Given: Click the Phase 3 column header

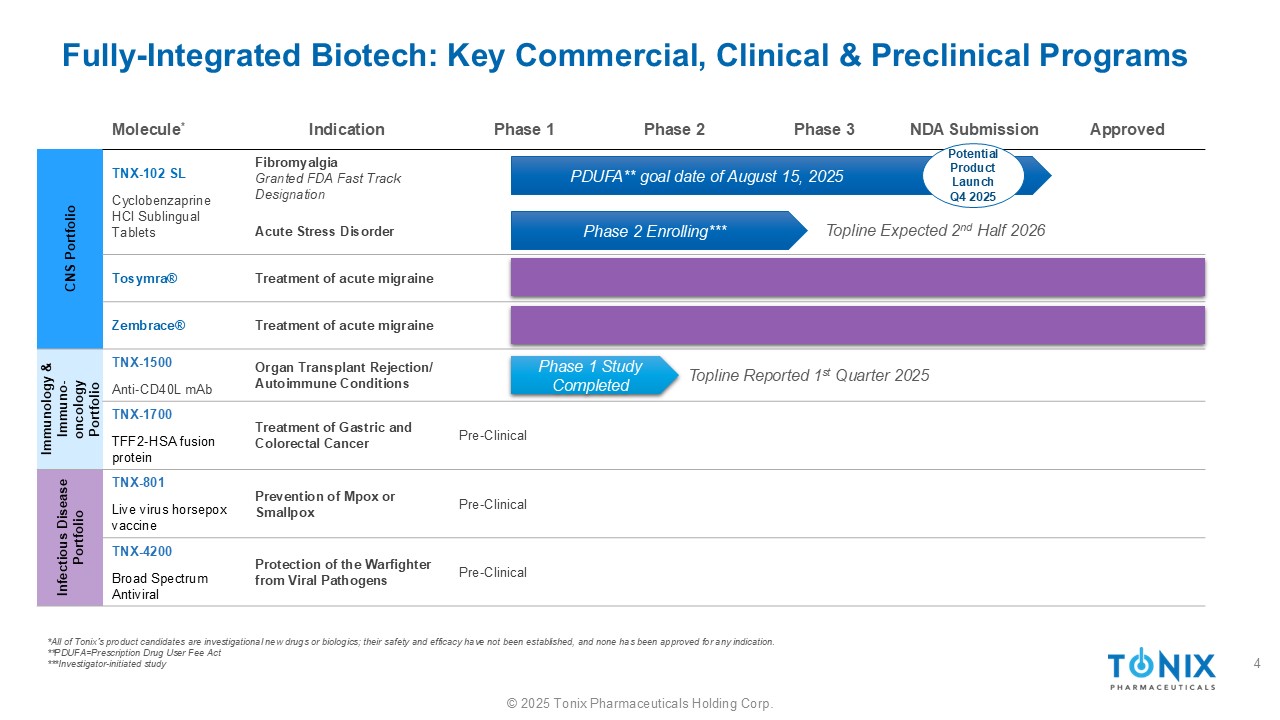Looking at the screenshot, I should click(824, 129).
